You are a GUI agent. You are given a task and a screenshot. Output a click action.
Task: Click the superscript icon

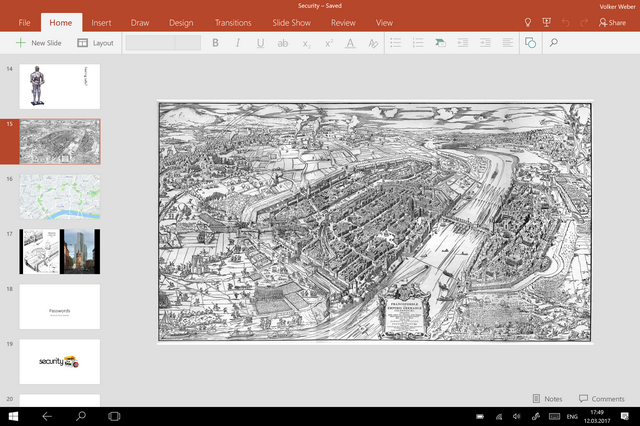328,43
